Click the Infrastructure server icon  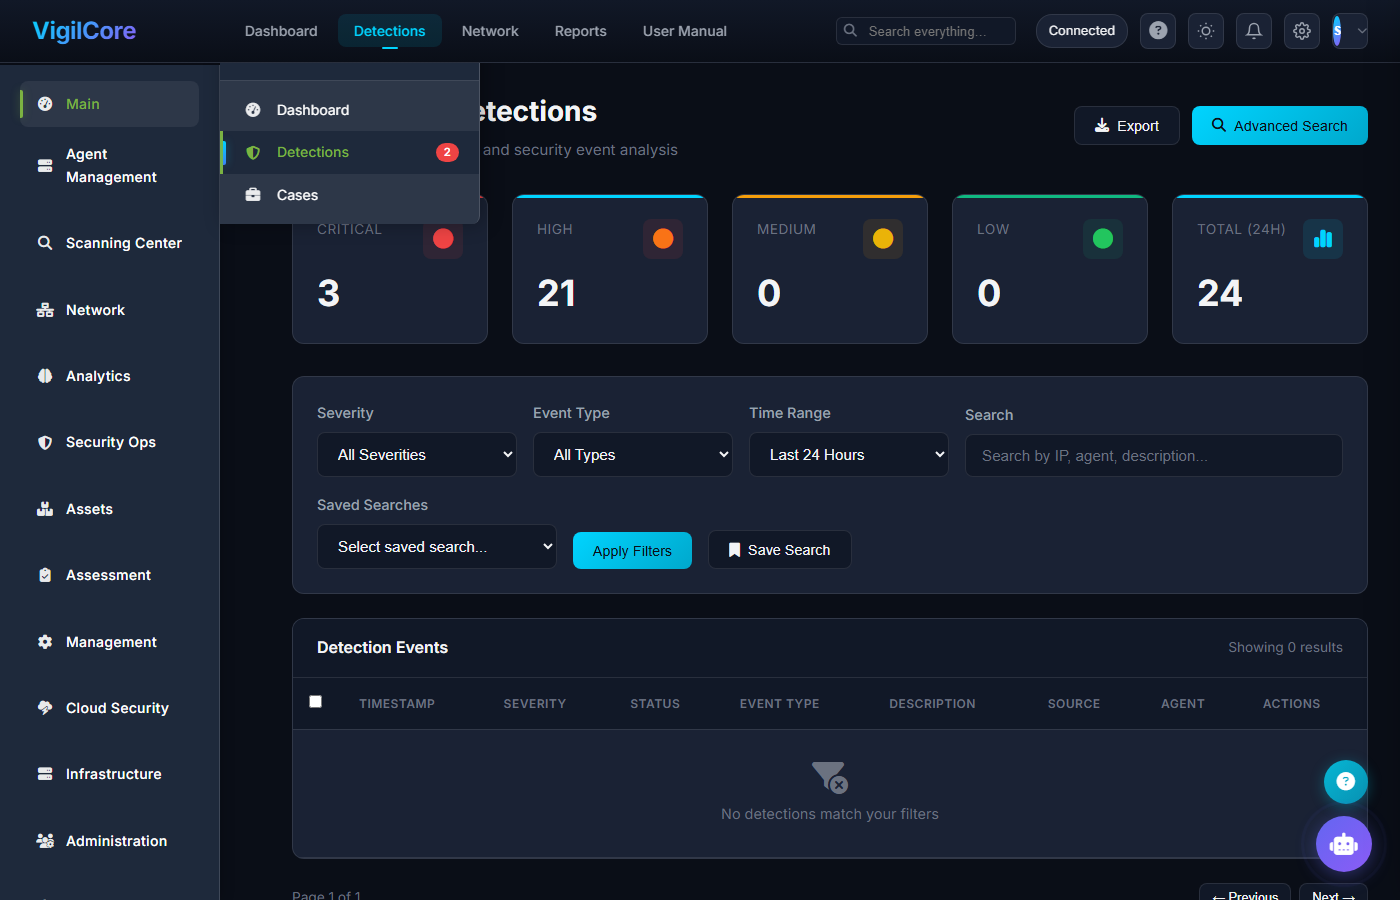point(45,774)
